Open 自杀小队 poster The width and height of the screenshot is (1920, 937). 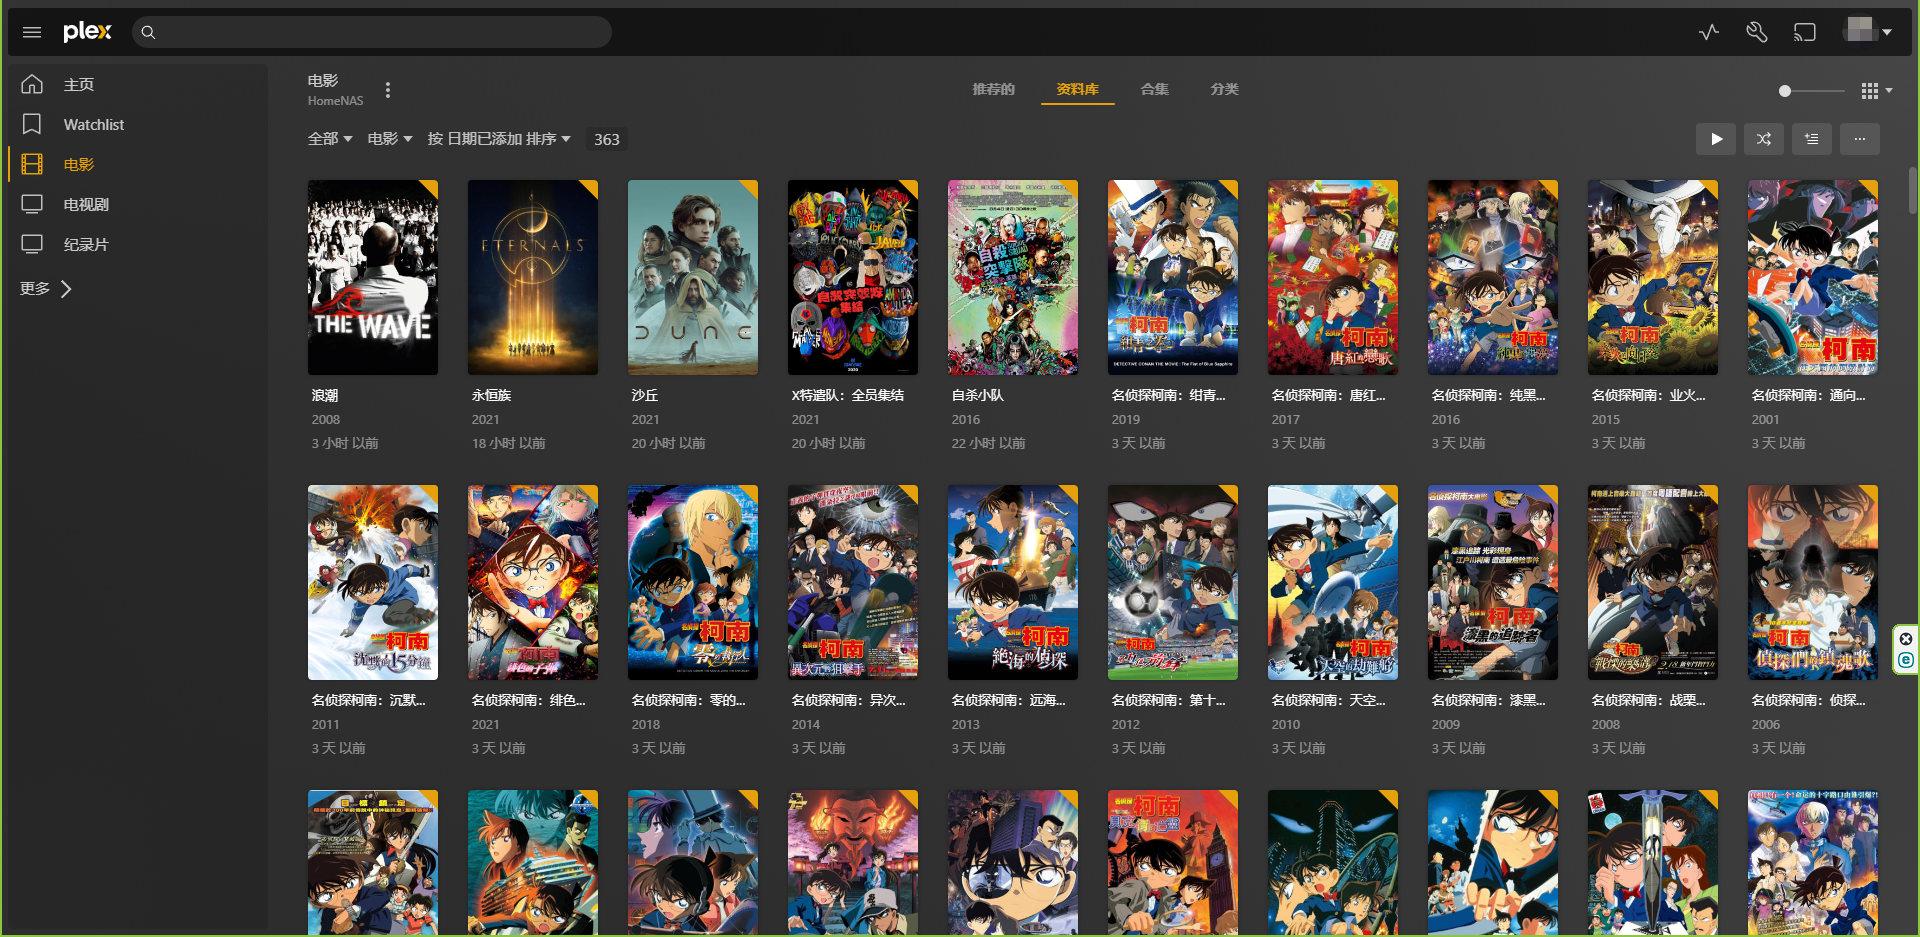click(x=1013, y=277)
